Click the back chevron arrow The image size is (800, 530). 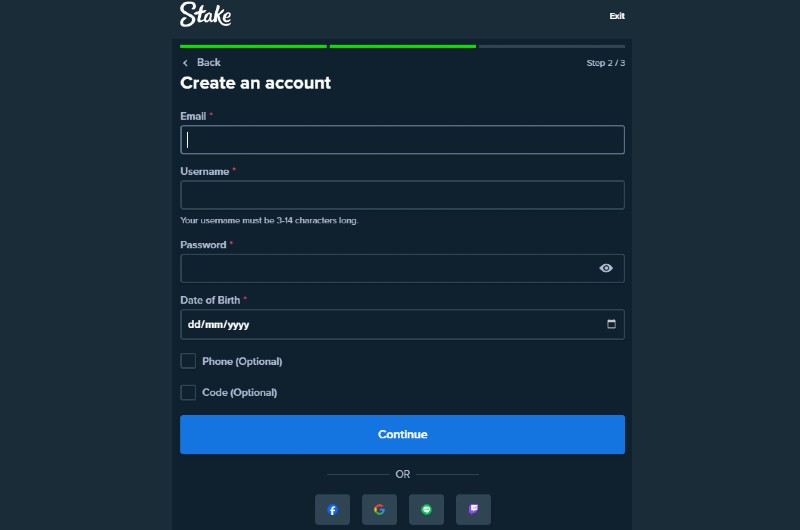point(185,63)
